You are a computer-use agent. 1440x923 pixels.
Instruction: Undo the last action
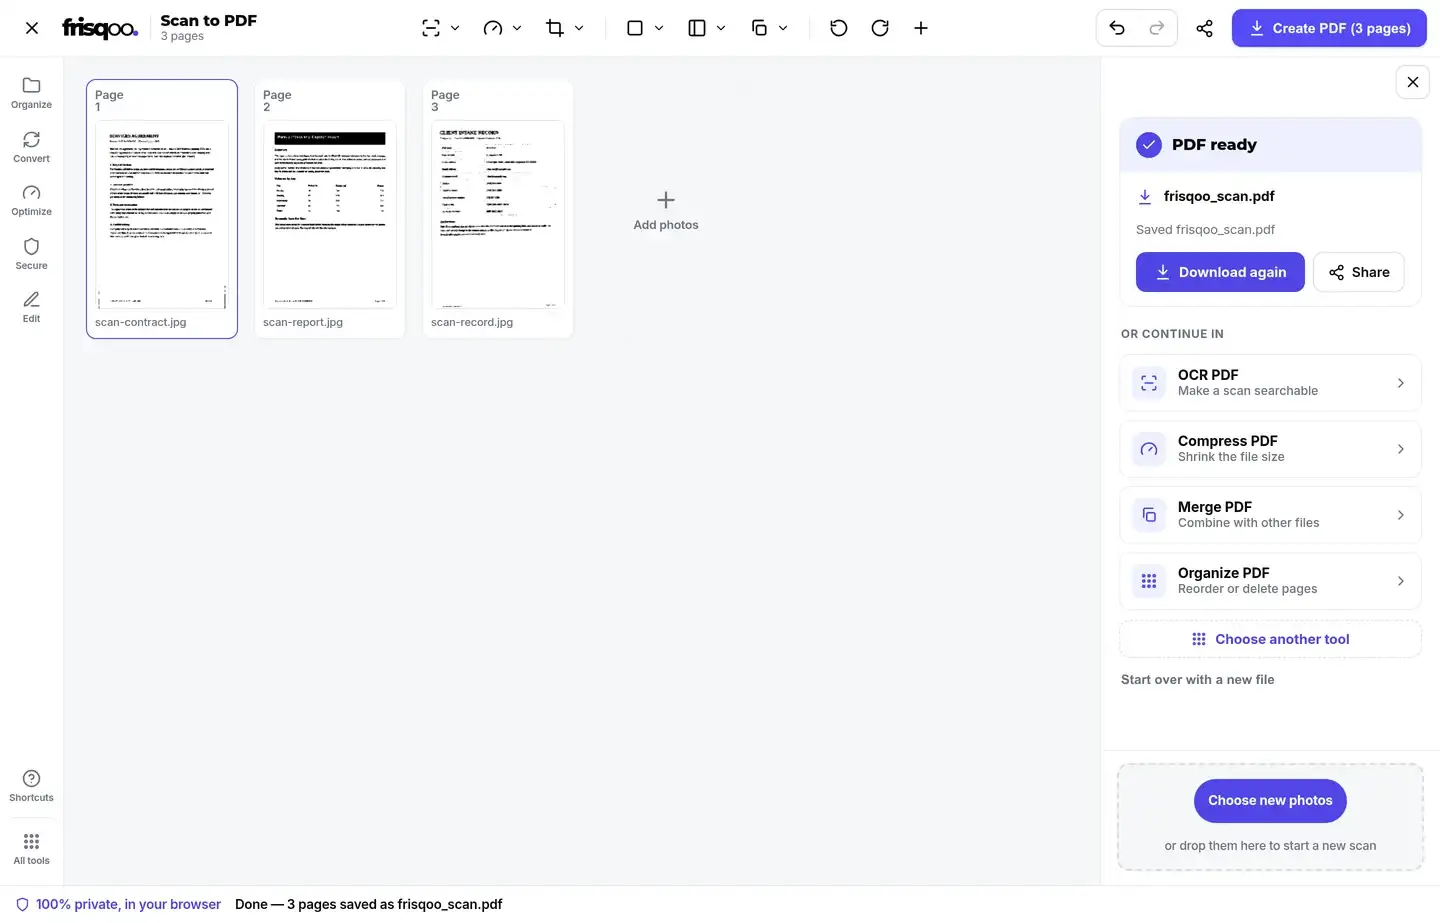pyautogui.click(x=1117, y=28)
